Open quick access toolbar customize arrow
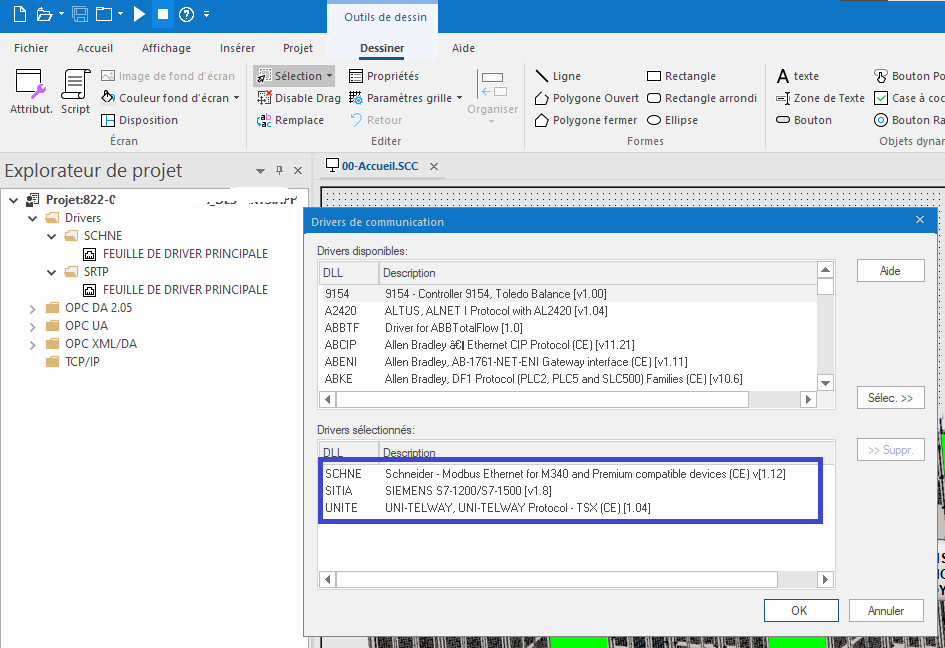 click(x=206, y=14)
